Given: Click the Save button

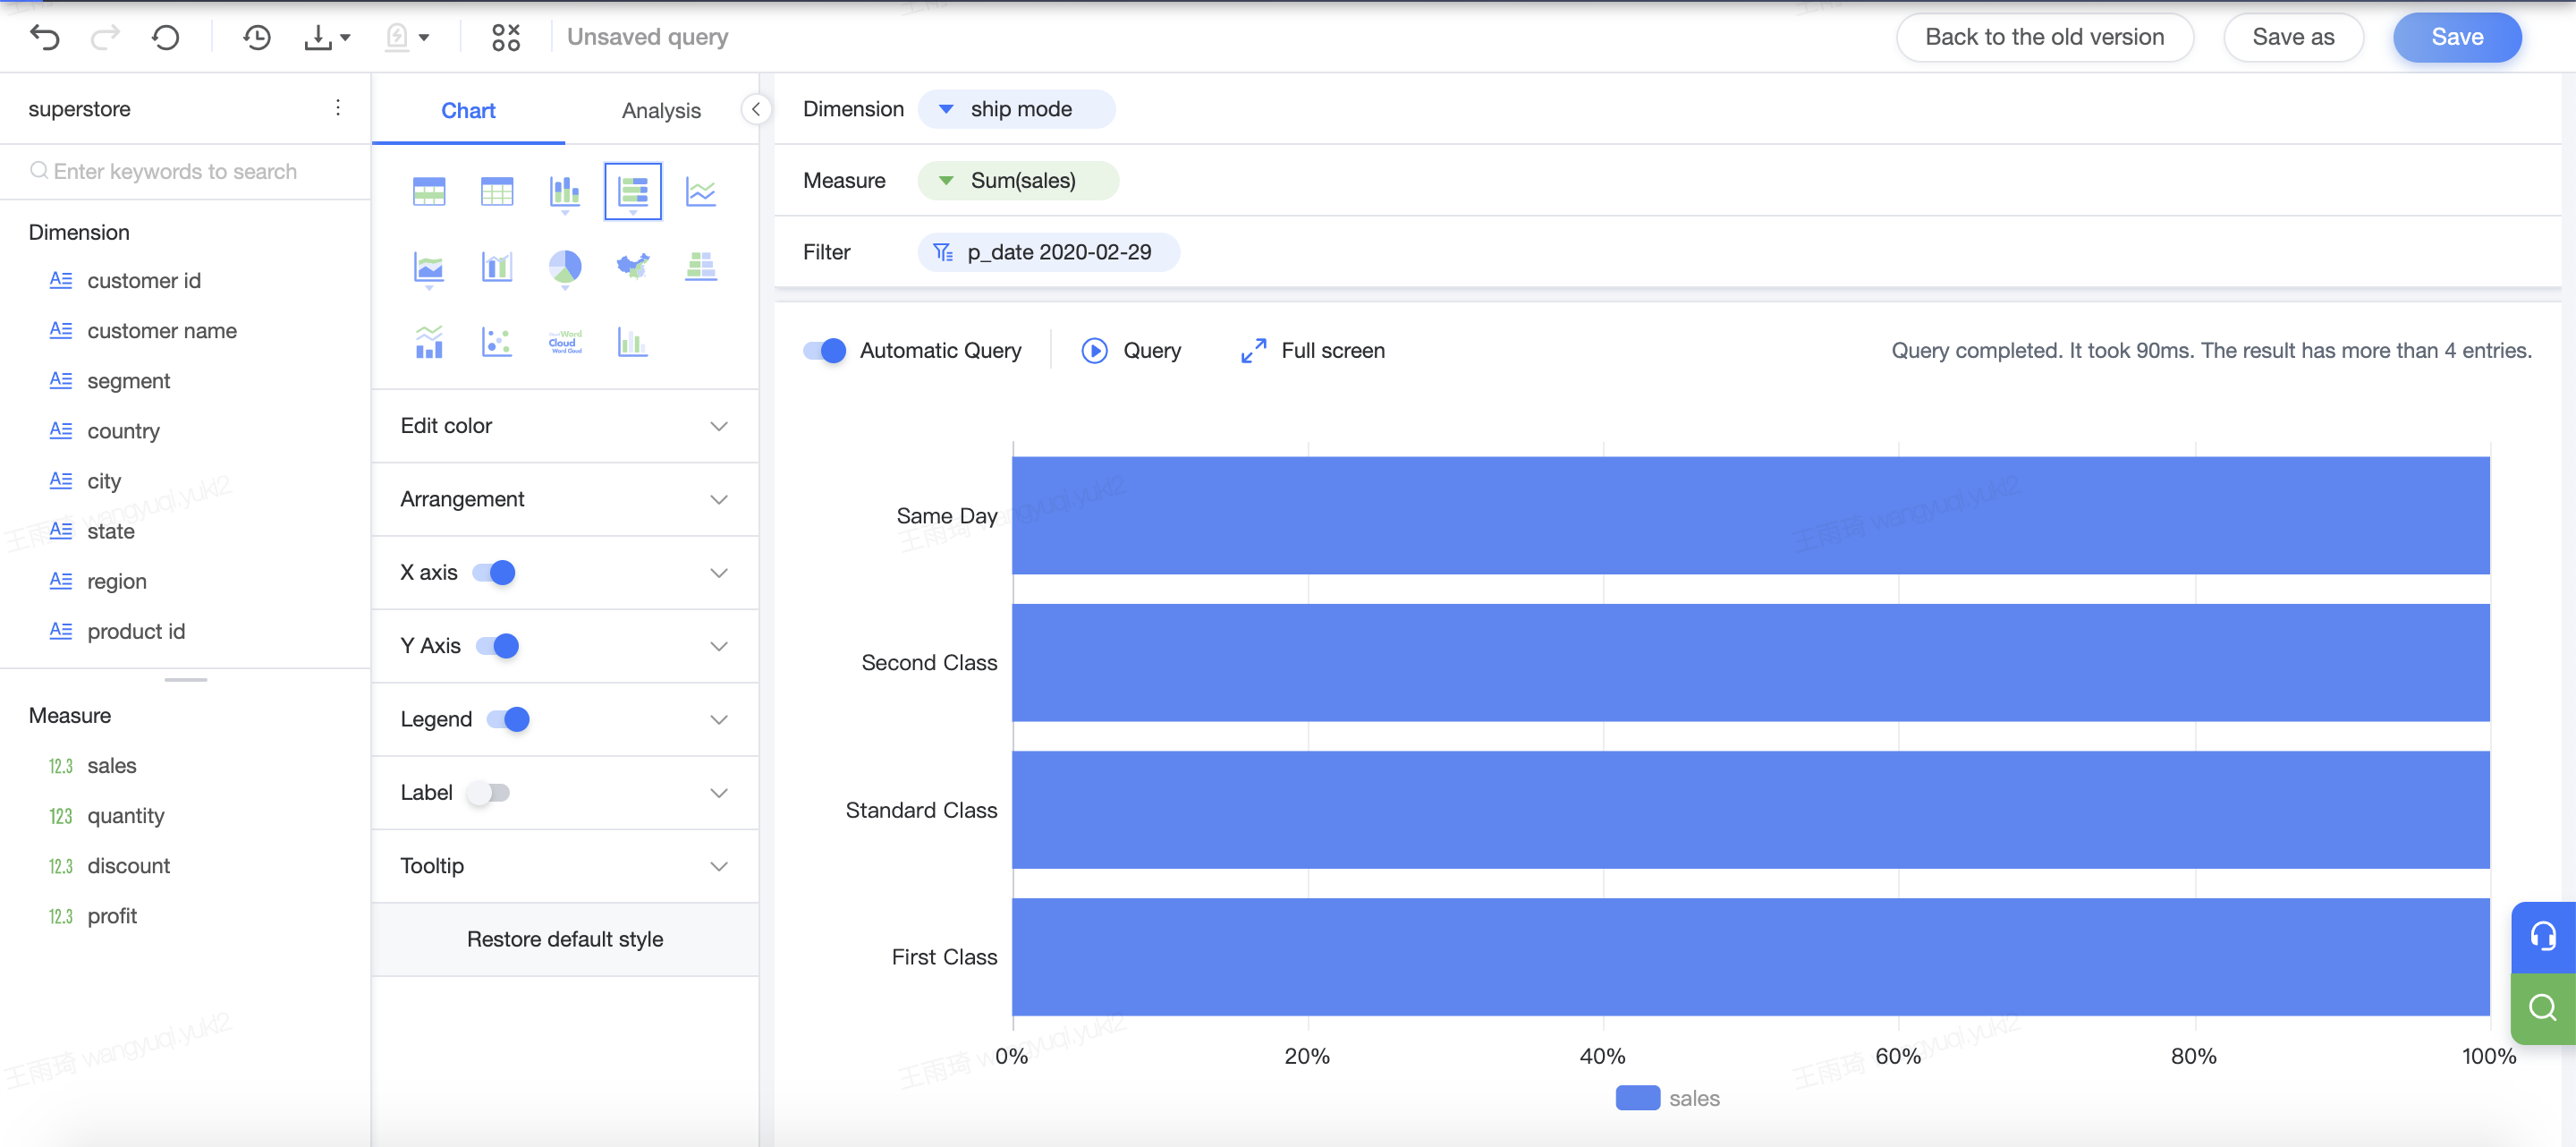Looking at the screenshot, I should click(2457, 37).
